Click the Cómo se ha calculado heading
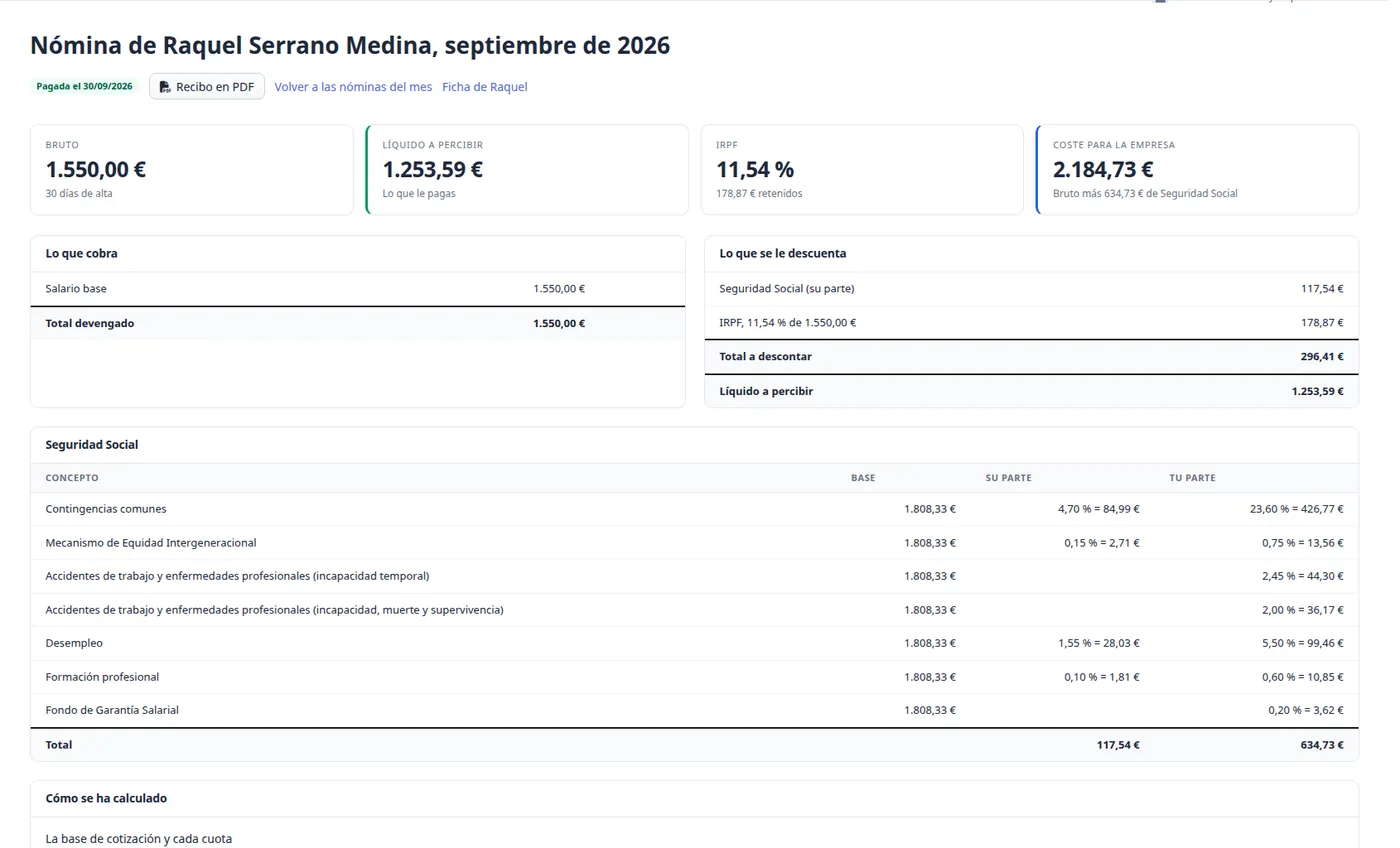 click(106, 799)
